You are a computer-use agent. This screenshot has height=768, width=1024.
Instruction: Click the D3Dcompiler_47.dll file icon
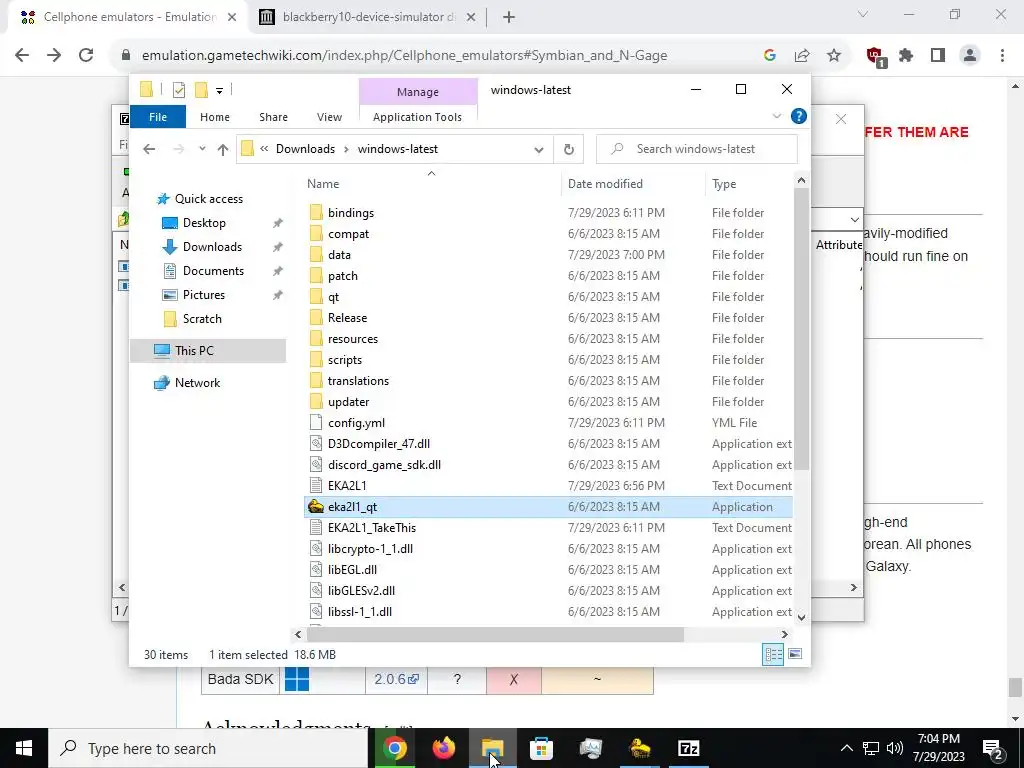coord(316,443)
